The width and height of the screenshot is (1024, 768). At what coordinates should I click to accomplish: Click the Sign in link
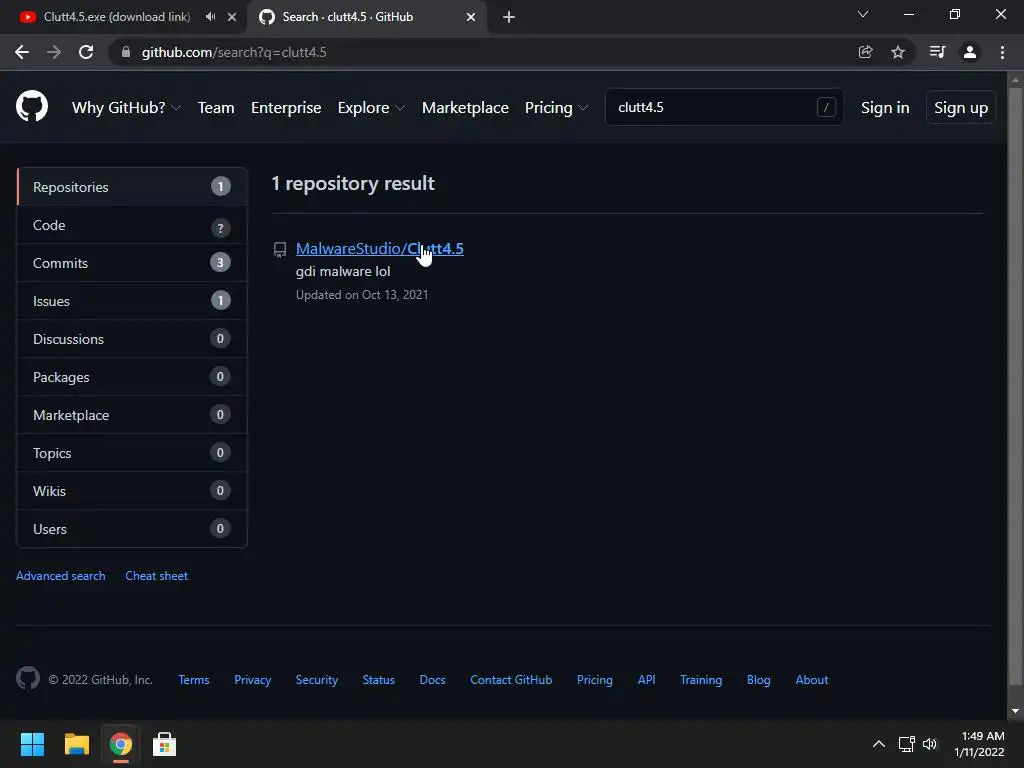pos(885,108)
